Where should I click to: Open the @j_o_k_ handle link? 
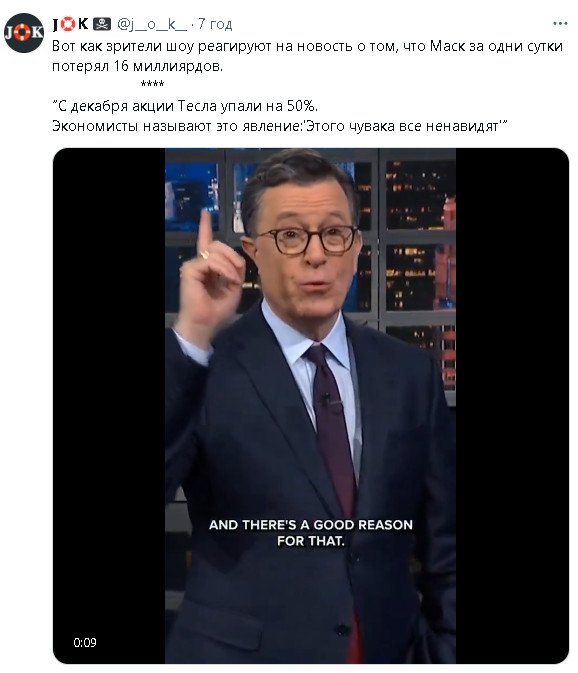[x=151, y=24]
